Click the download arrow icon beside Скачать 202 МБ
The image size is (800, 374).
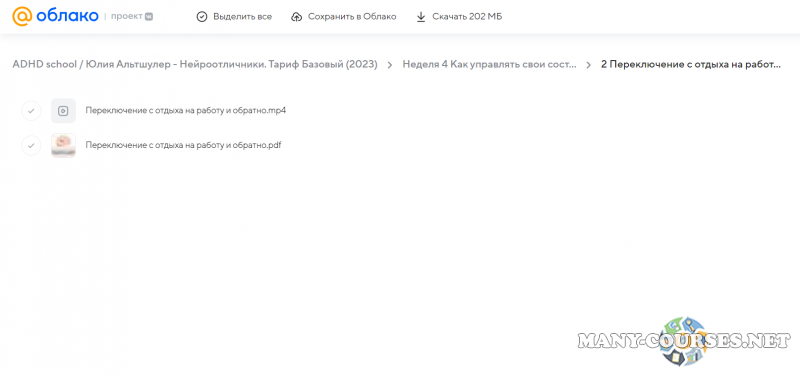tap(421, 17)
